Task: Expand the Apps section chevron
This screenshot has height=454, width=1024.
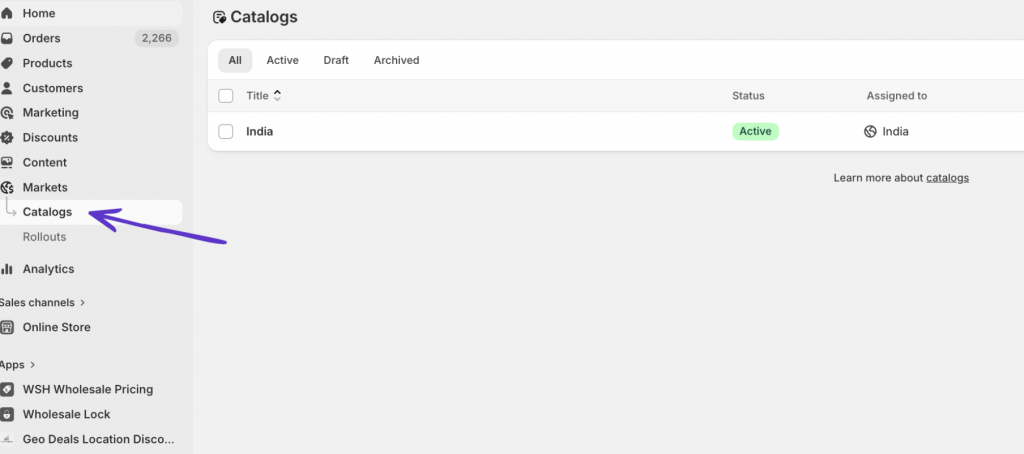Action: point(33,365)
